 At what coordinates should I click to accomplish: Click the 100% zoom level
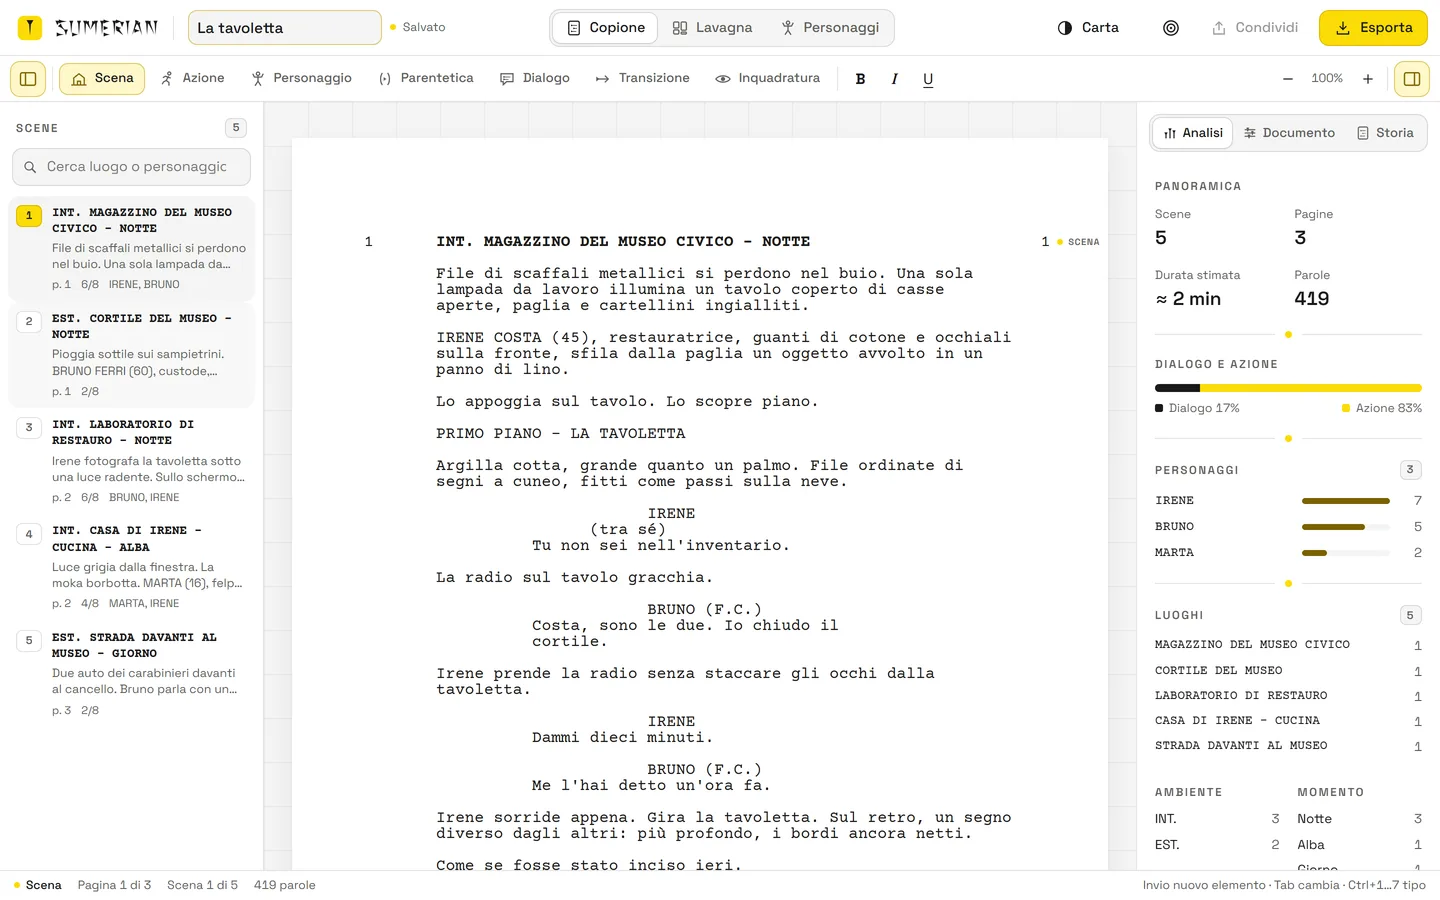point(1327,79)
